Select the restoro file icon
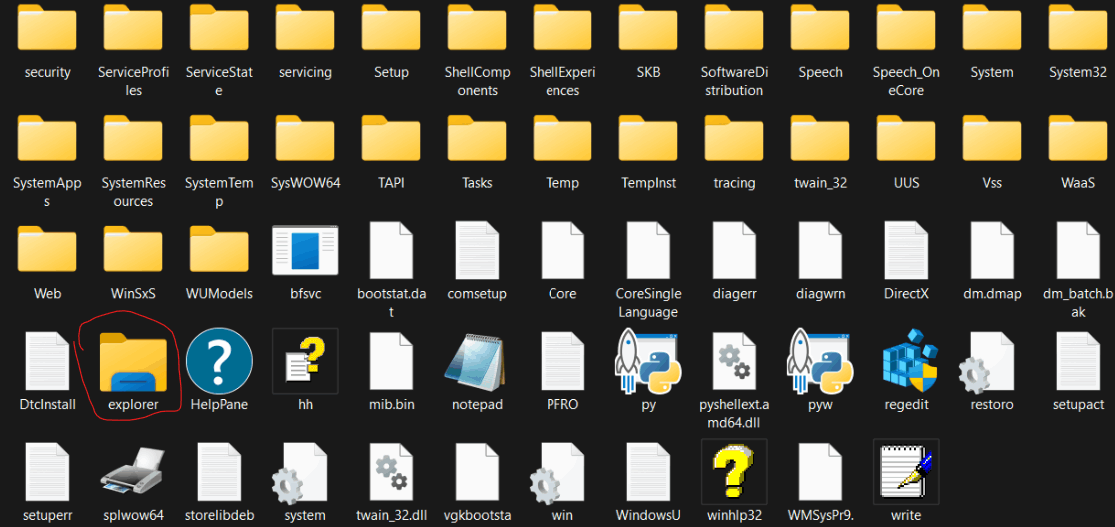 pyautogui.click(x=991, y=363)
